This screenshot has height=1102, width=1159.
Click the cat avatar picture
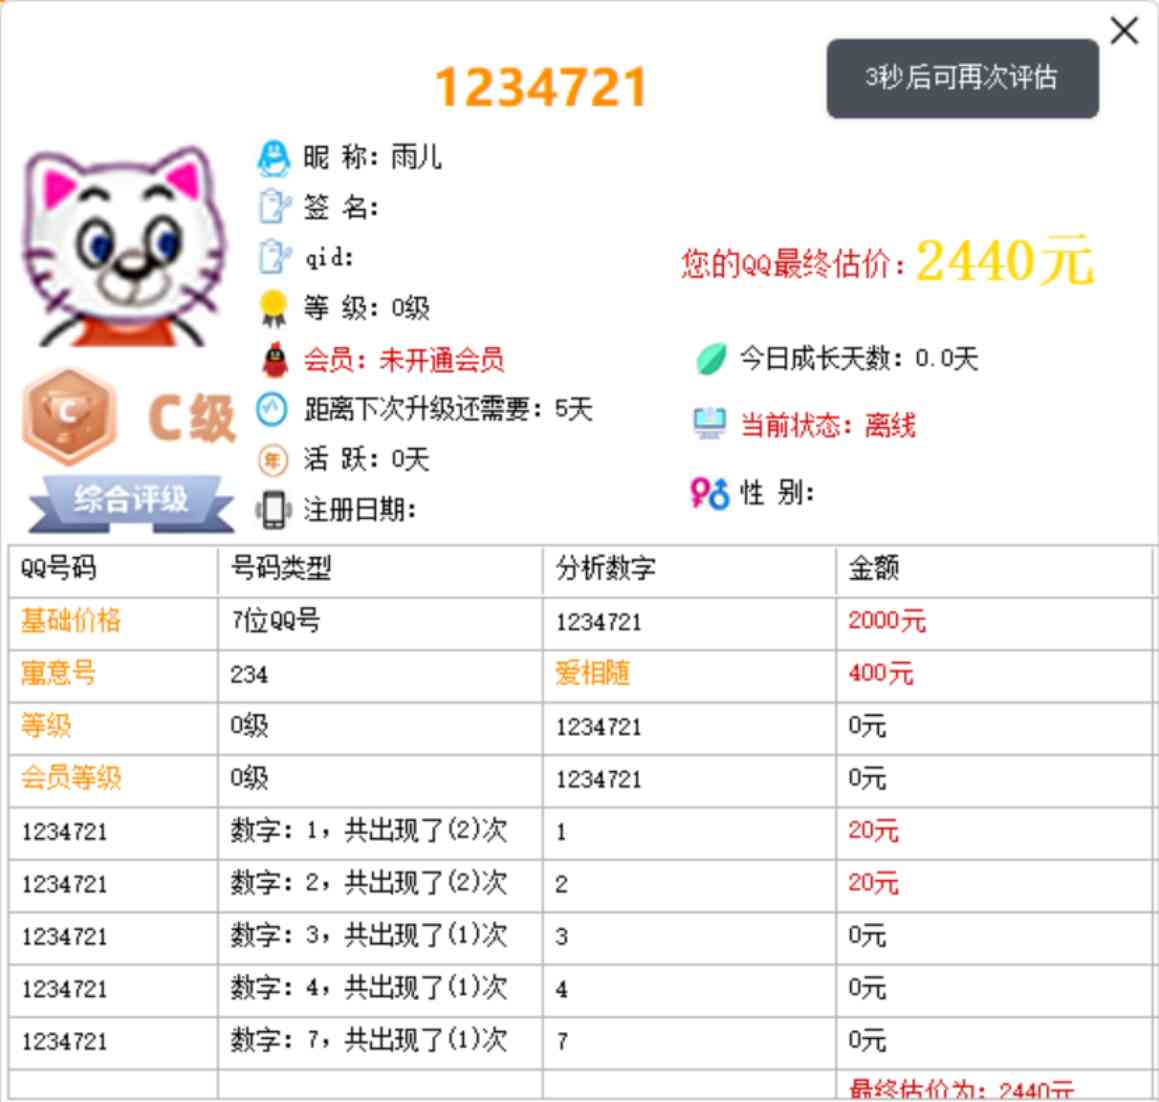[x=124, y=247]
